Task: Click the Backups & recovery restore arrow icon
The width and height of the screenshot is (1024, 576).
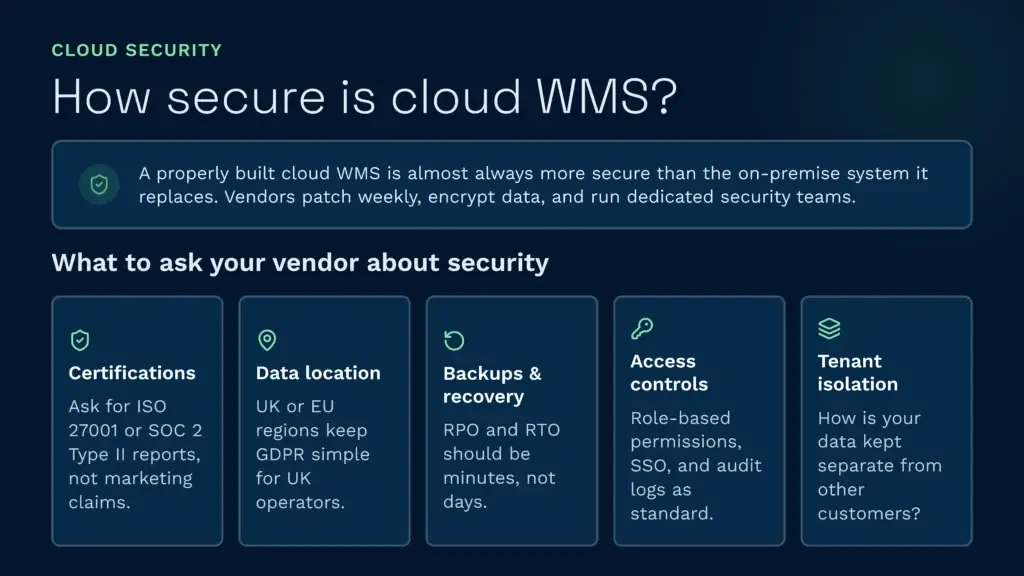Action: [454, 340]
